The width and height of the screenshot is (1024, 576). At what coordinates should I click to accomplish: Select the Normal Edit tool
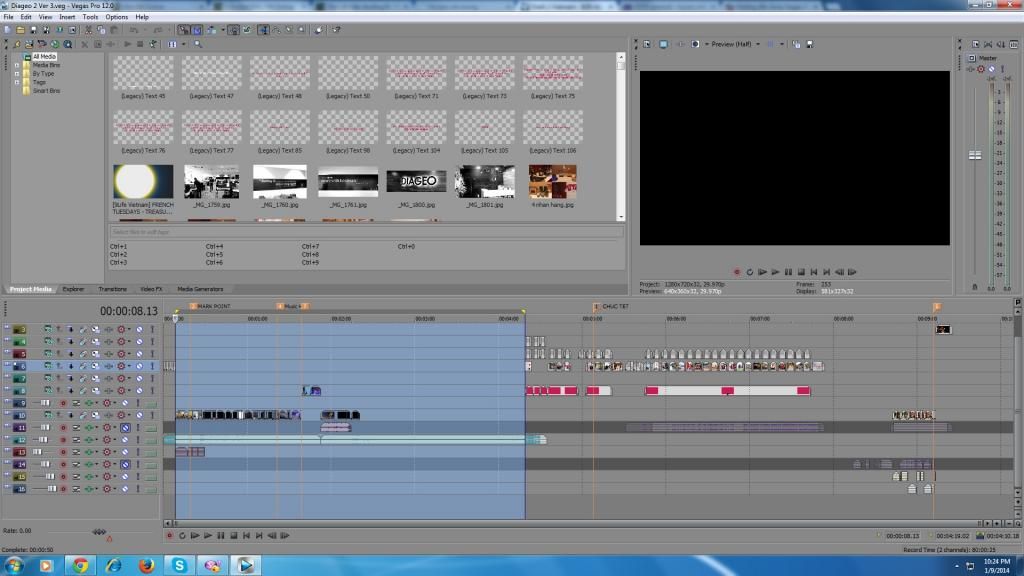pos(263,30)
